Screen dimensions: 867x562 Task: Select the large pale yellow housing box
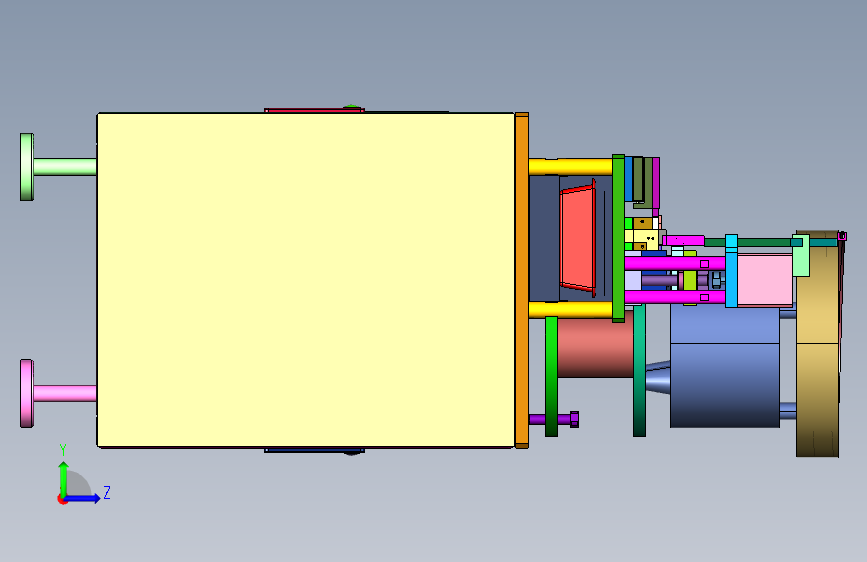point(306,280)
